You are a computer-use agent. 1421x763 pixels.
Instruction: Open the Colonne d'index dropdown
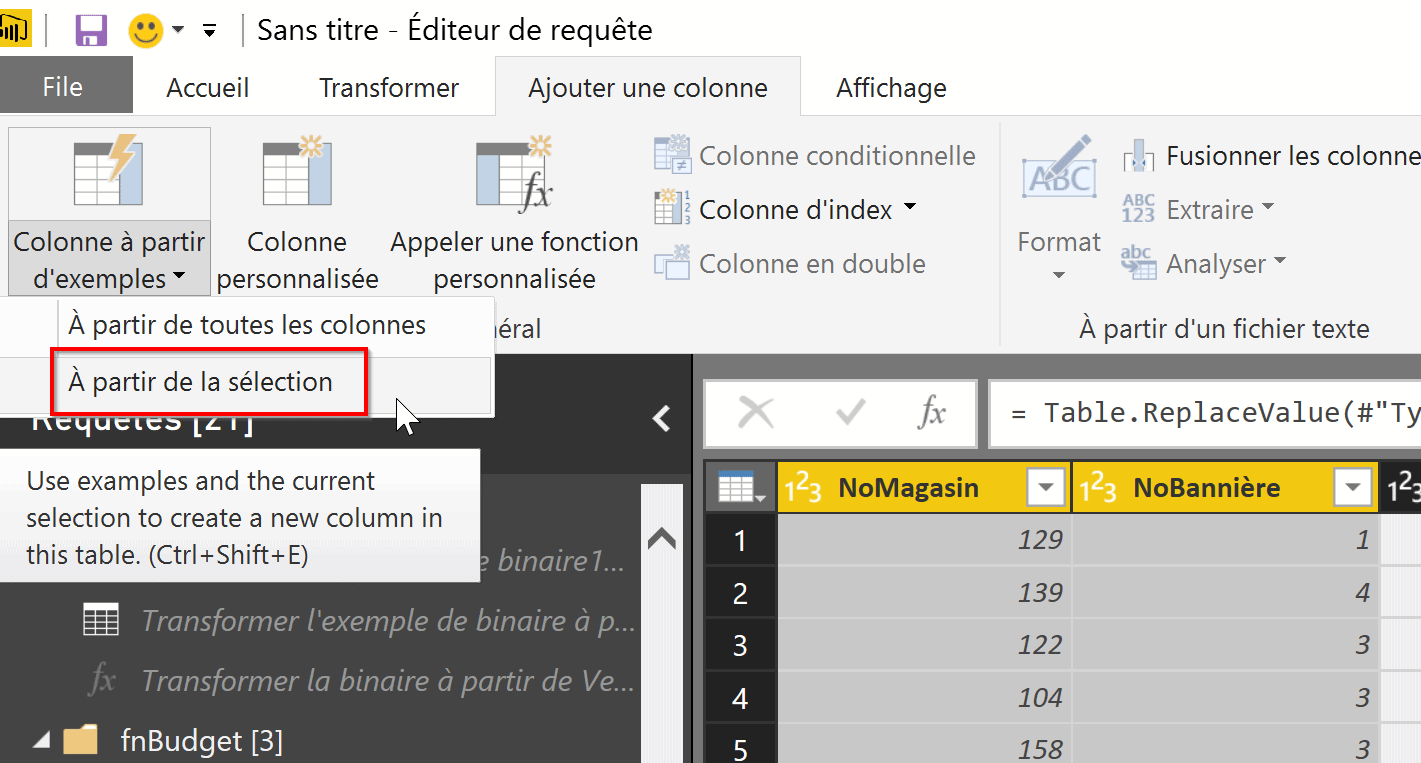click(x=909, y=208)
